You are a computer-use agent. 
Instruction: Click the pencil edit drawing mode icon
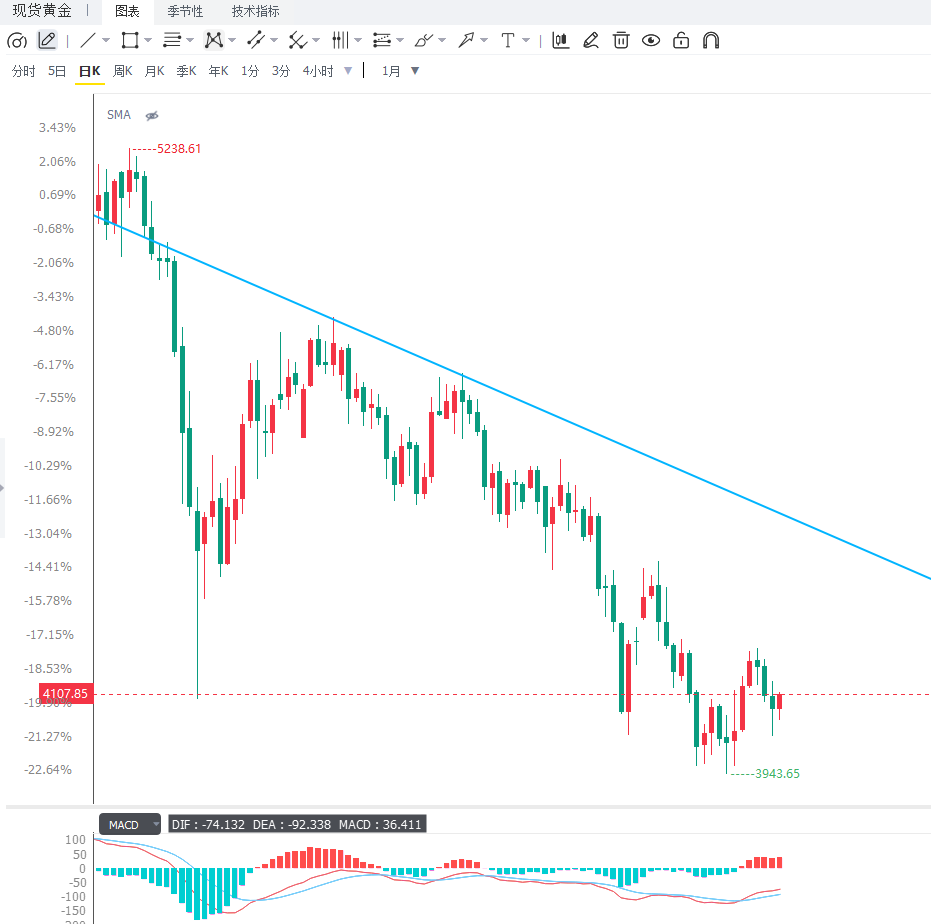pyautogui.click(x=47, y=40)
